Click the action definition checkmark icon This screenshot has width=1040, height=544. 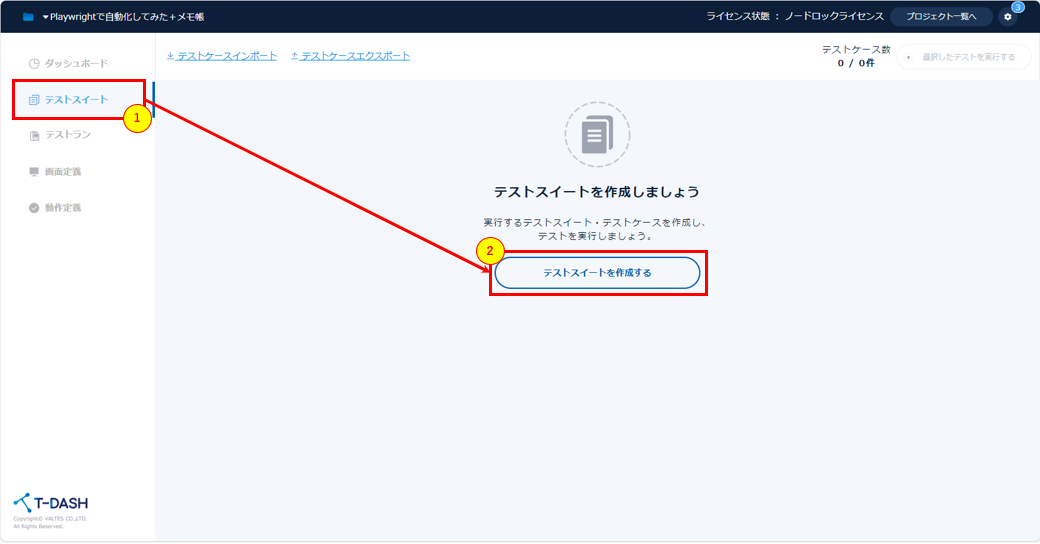pyautogui.click(x=34, y=208)
